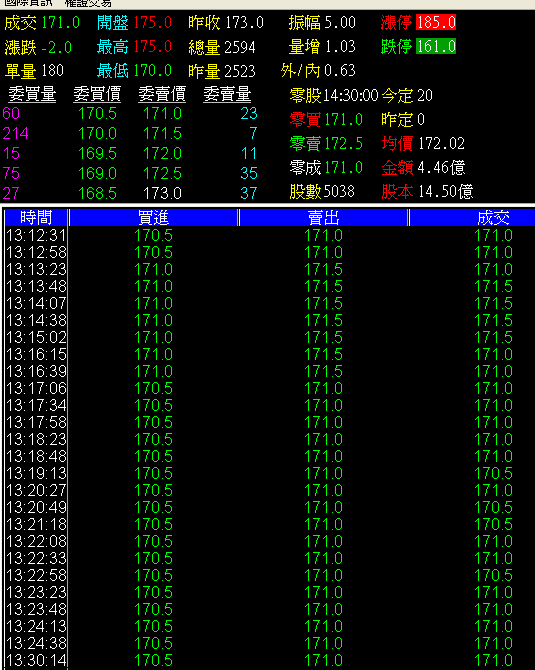Viewport: 535px width, 670px height.
Task: Select the 委賣價 header in order book
Action: click(162, 94)
